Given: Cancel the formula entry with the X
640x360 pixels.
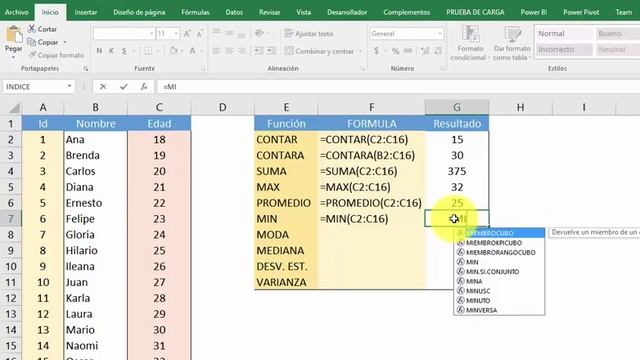Looking at the screenshot, I should coord(103,87).
